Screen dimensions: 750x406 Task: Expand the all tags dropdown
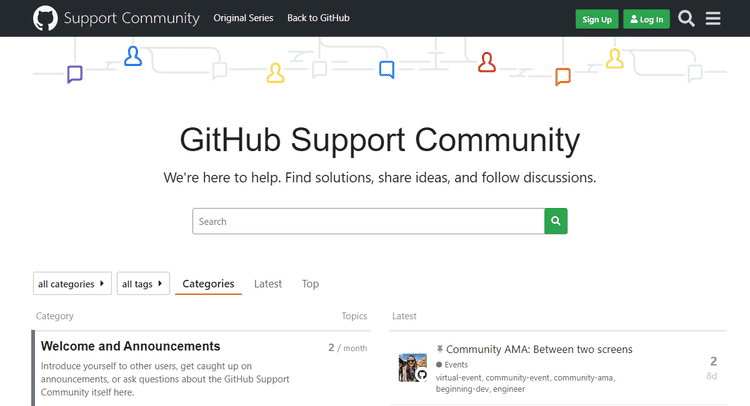tap(142, 284)
